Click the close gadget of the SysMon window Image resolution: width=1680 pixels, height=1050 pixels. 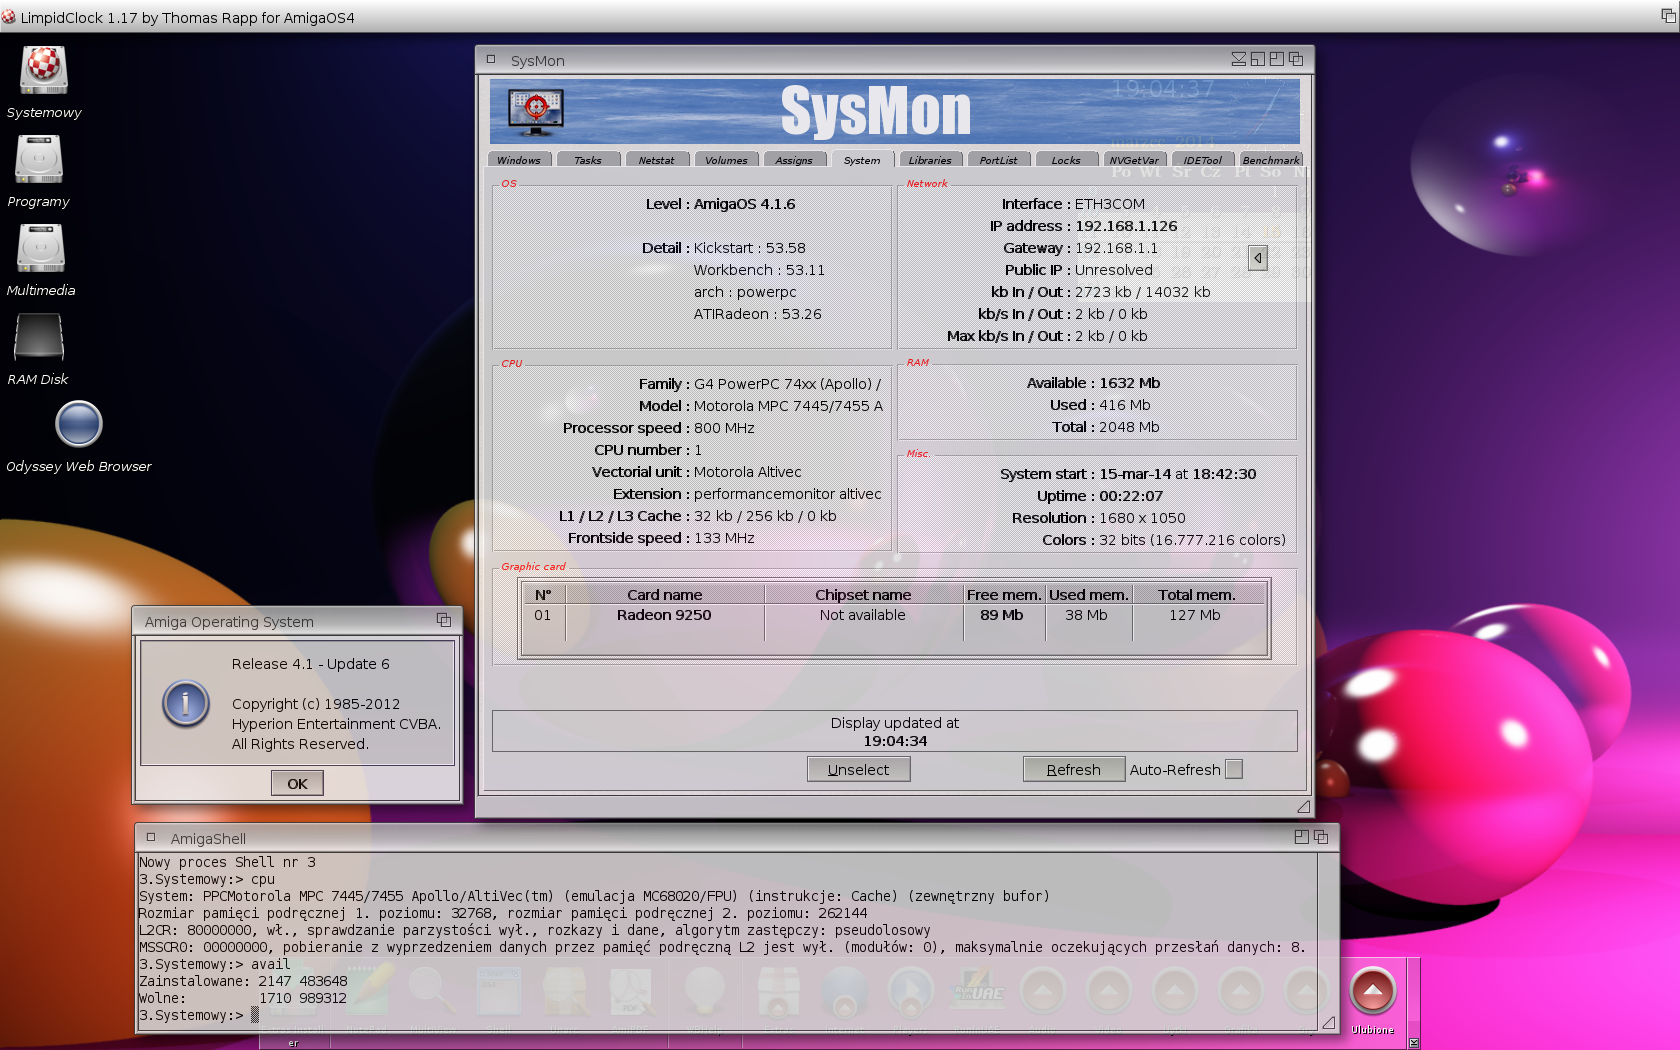pyautogui.click(x=491, y=59)
